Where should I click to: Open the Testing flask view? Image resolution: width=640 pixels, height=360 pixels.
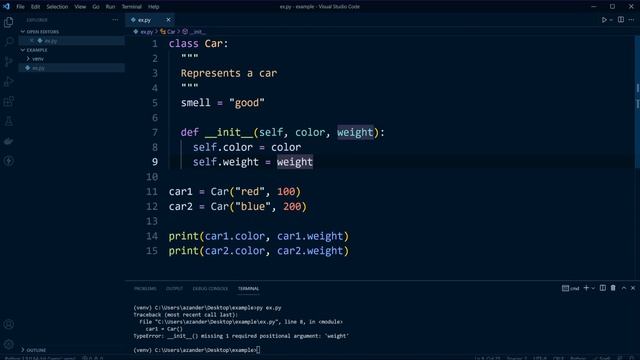click(9, 121)
